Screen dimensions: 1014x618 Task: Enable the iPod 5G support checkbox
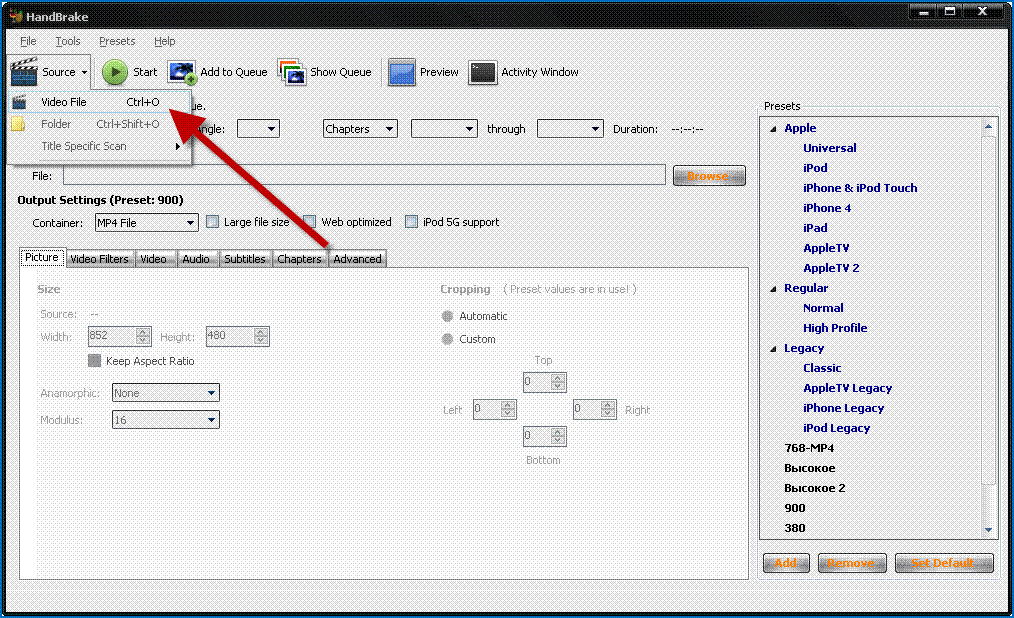pos(411,222)
